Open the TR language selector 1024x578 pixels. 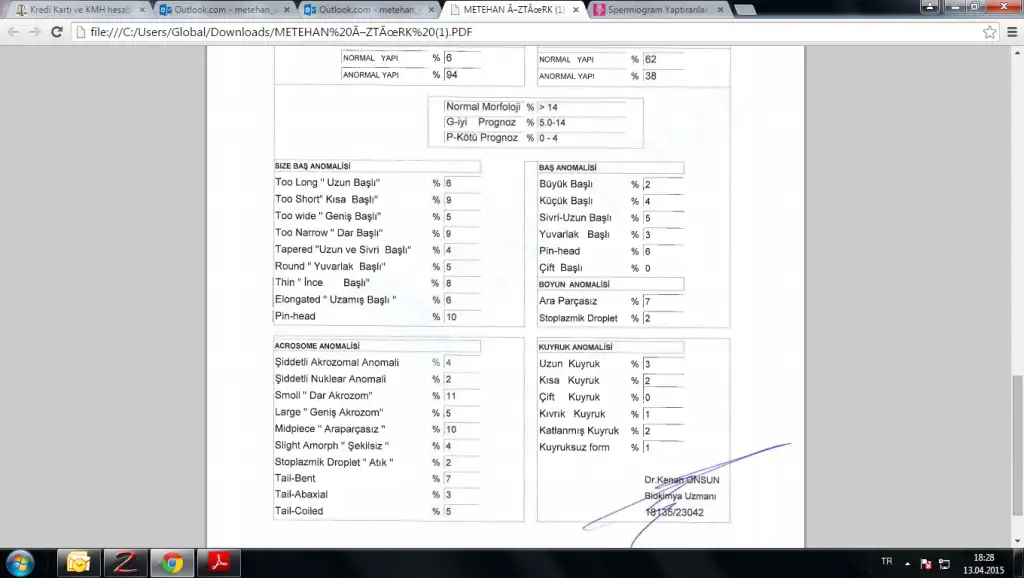click(x=886, y=563)
